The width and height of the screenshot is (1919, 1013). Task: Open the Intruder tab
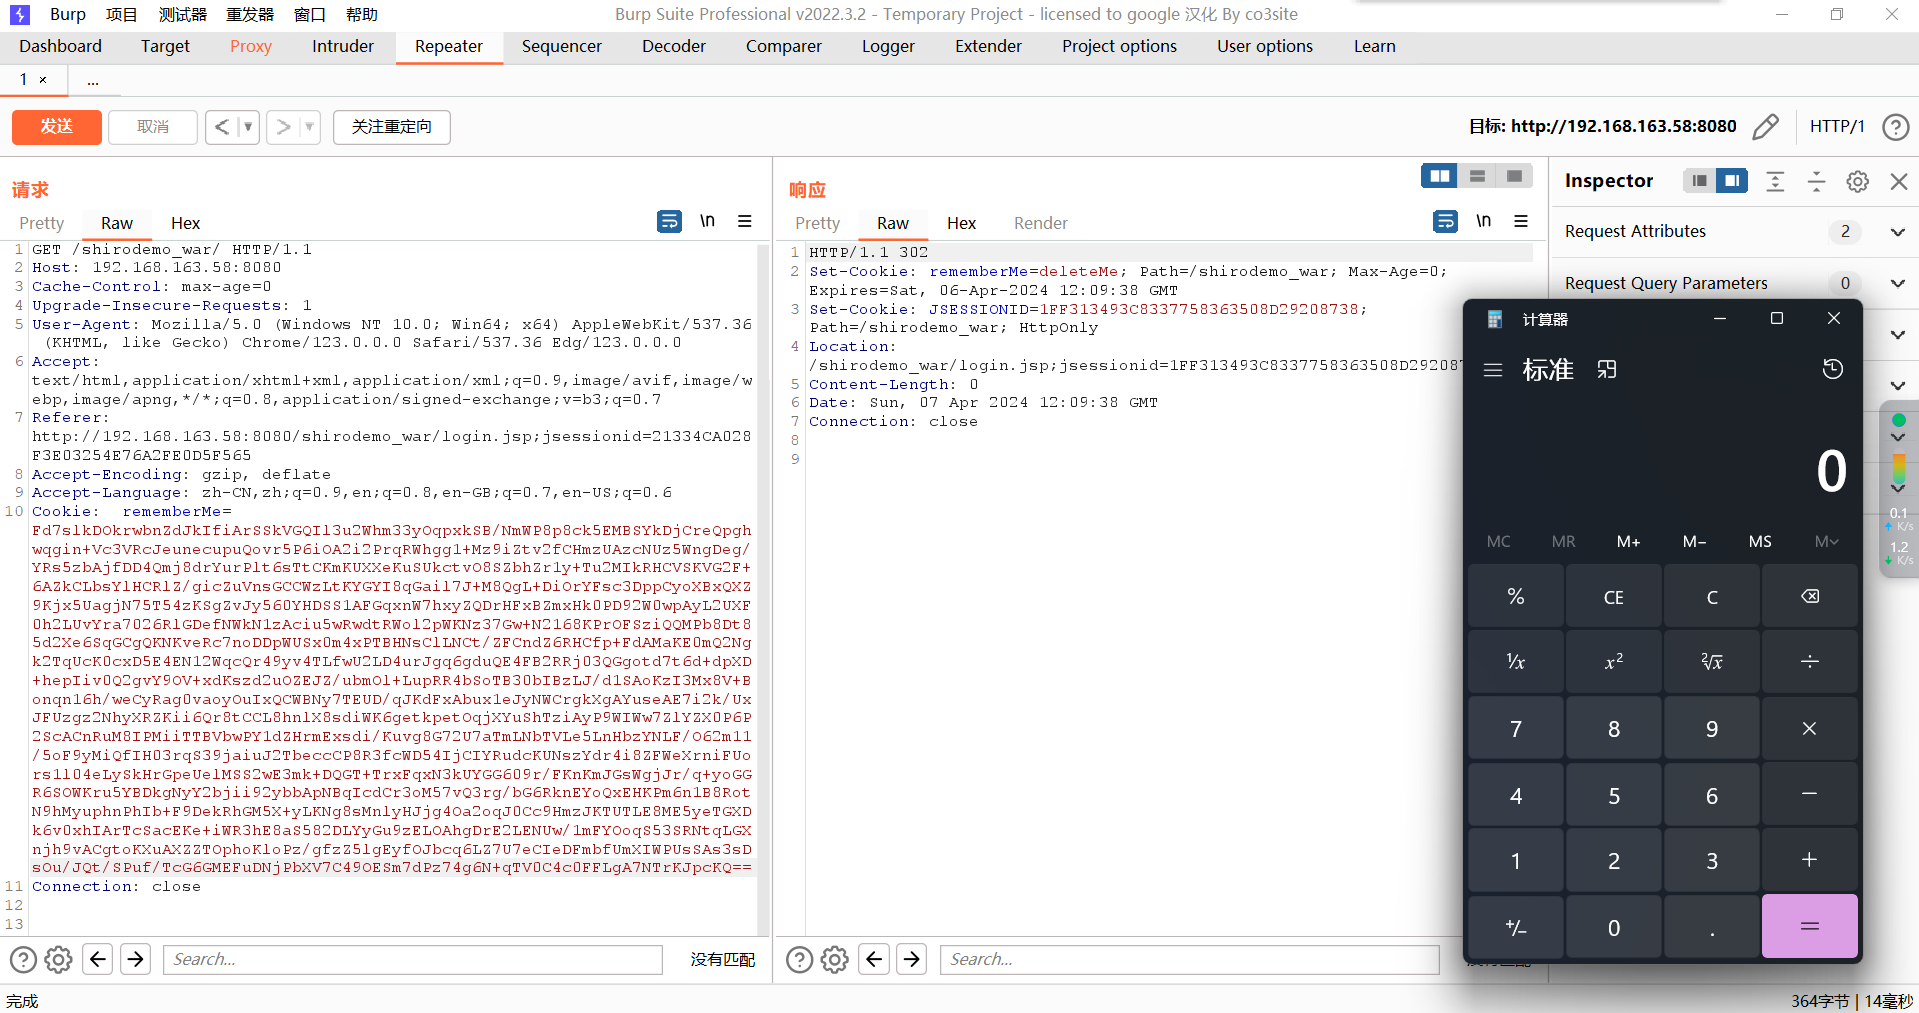(343, 46)
